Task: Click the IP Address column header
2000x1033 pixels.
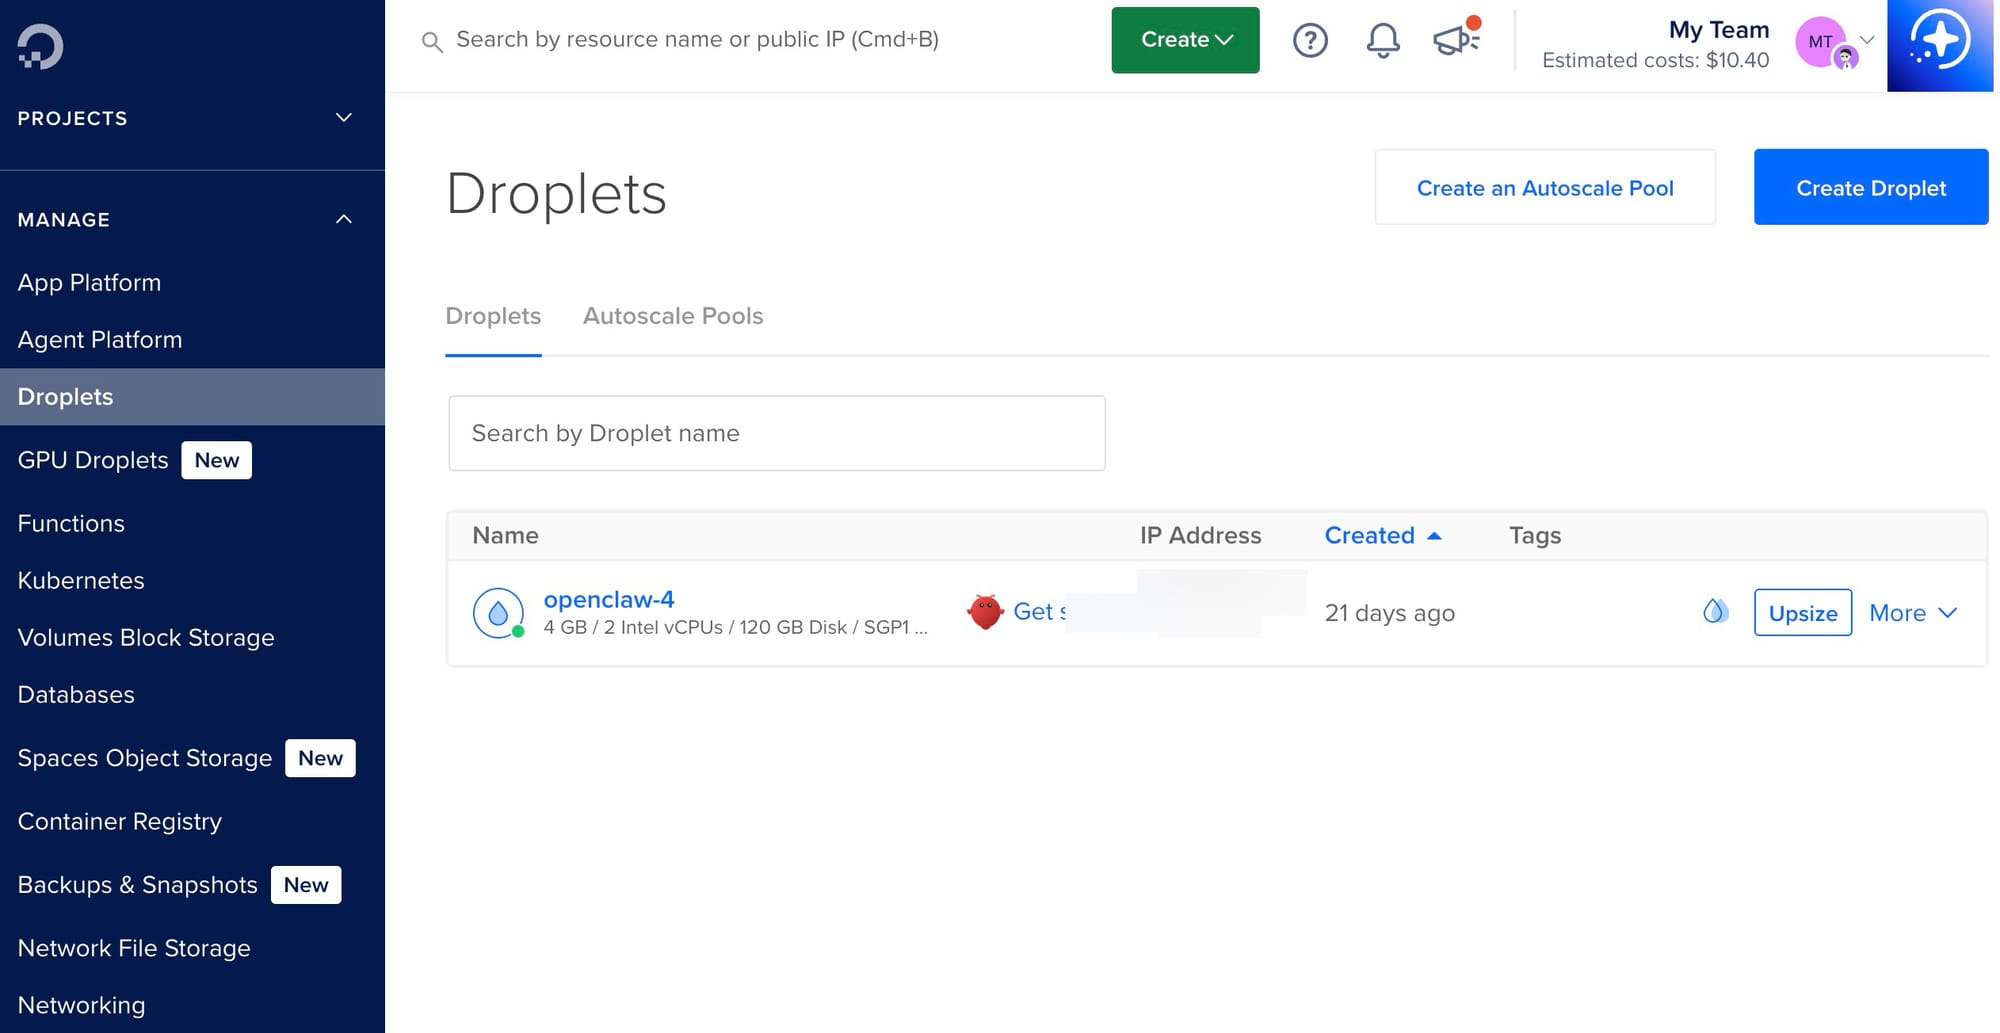Action: click(x=1200, y=535)
